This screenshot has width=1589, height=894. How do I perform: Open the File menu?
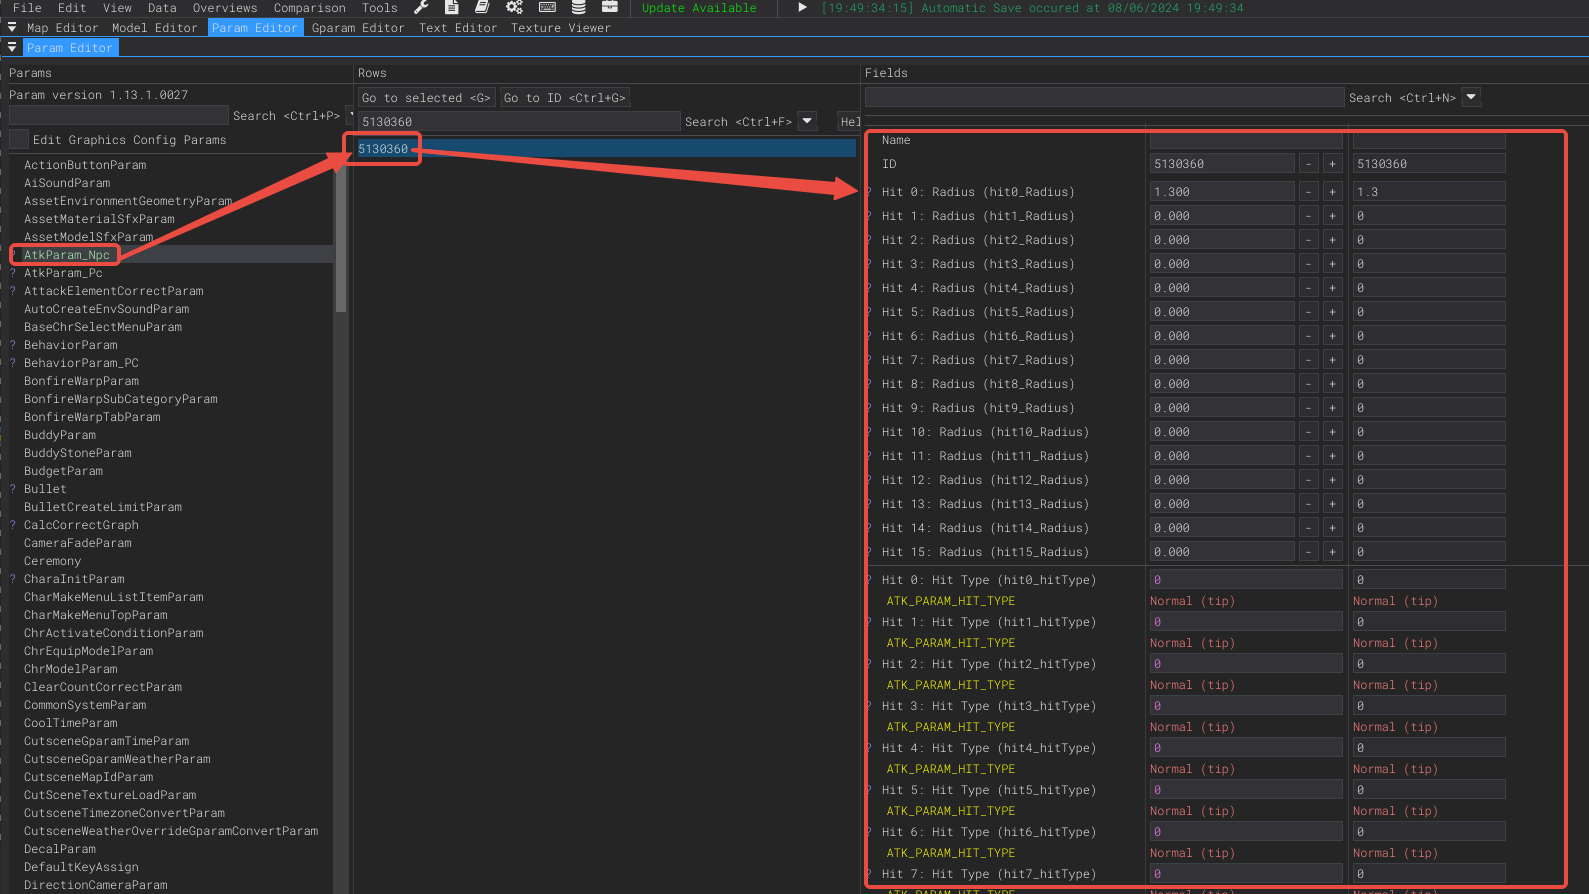[x=27, y=8]
